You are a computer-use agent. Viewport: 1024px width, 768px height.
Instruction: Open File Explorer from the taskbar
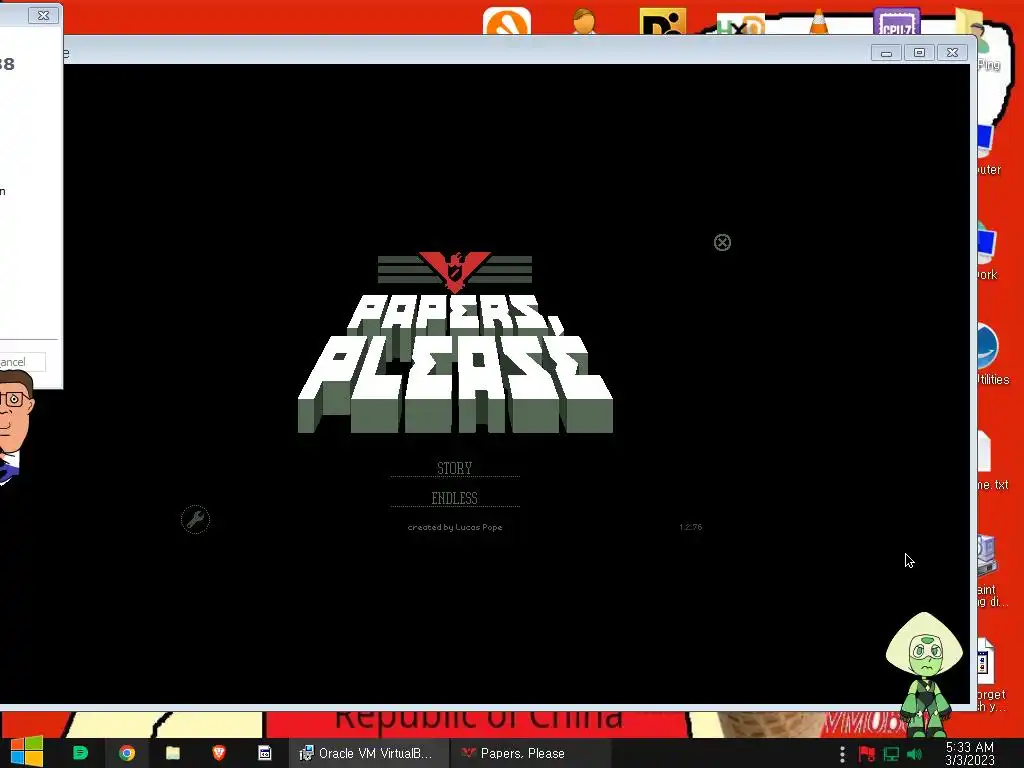(x=173, y=753)
